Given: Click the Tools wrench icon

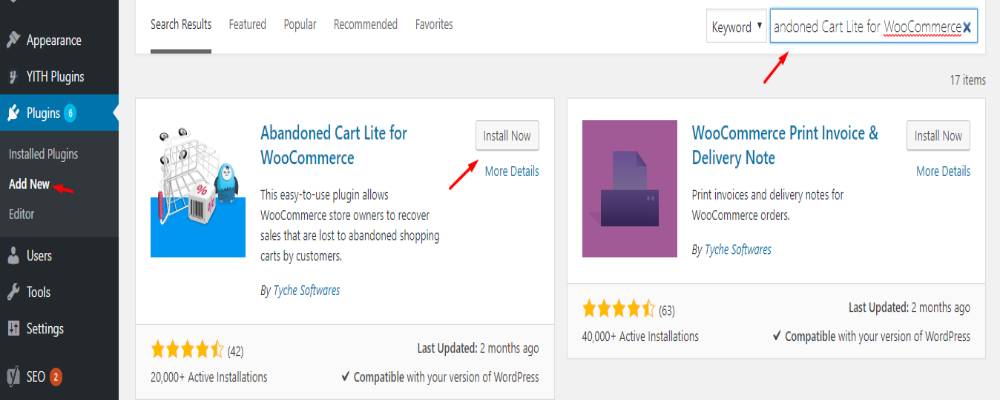Looking at the screenshot, I should click(14, 292).
